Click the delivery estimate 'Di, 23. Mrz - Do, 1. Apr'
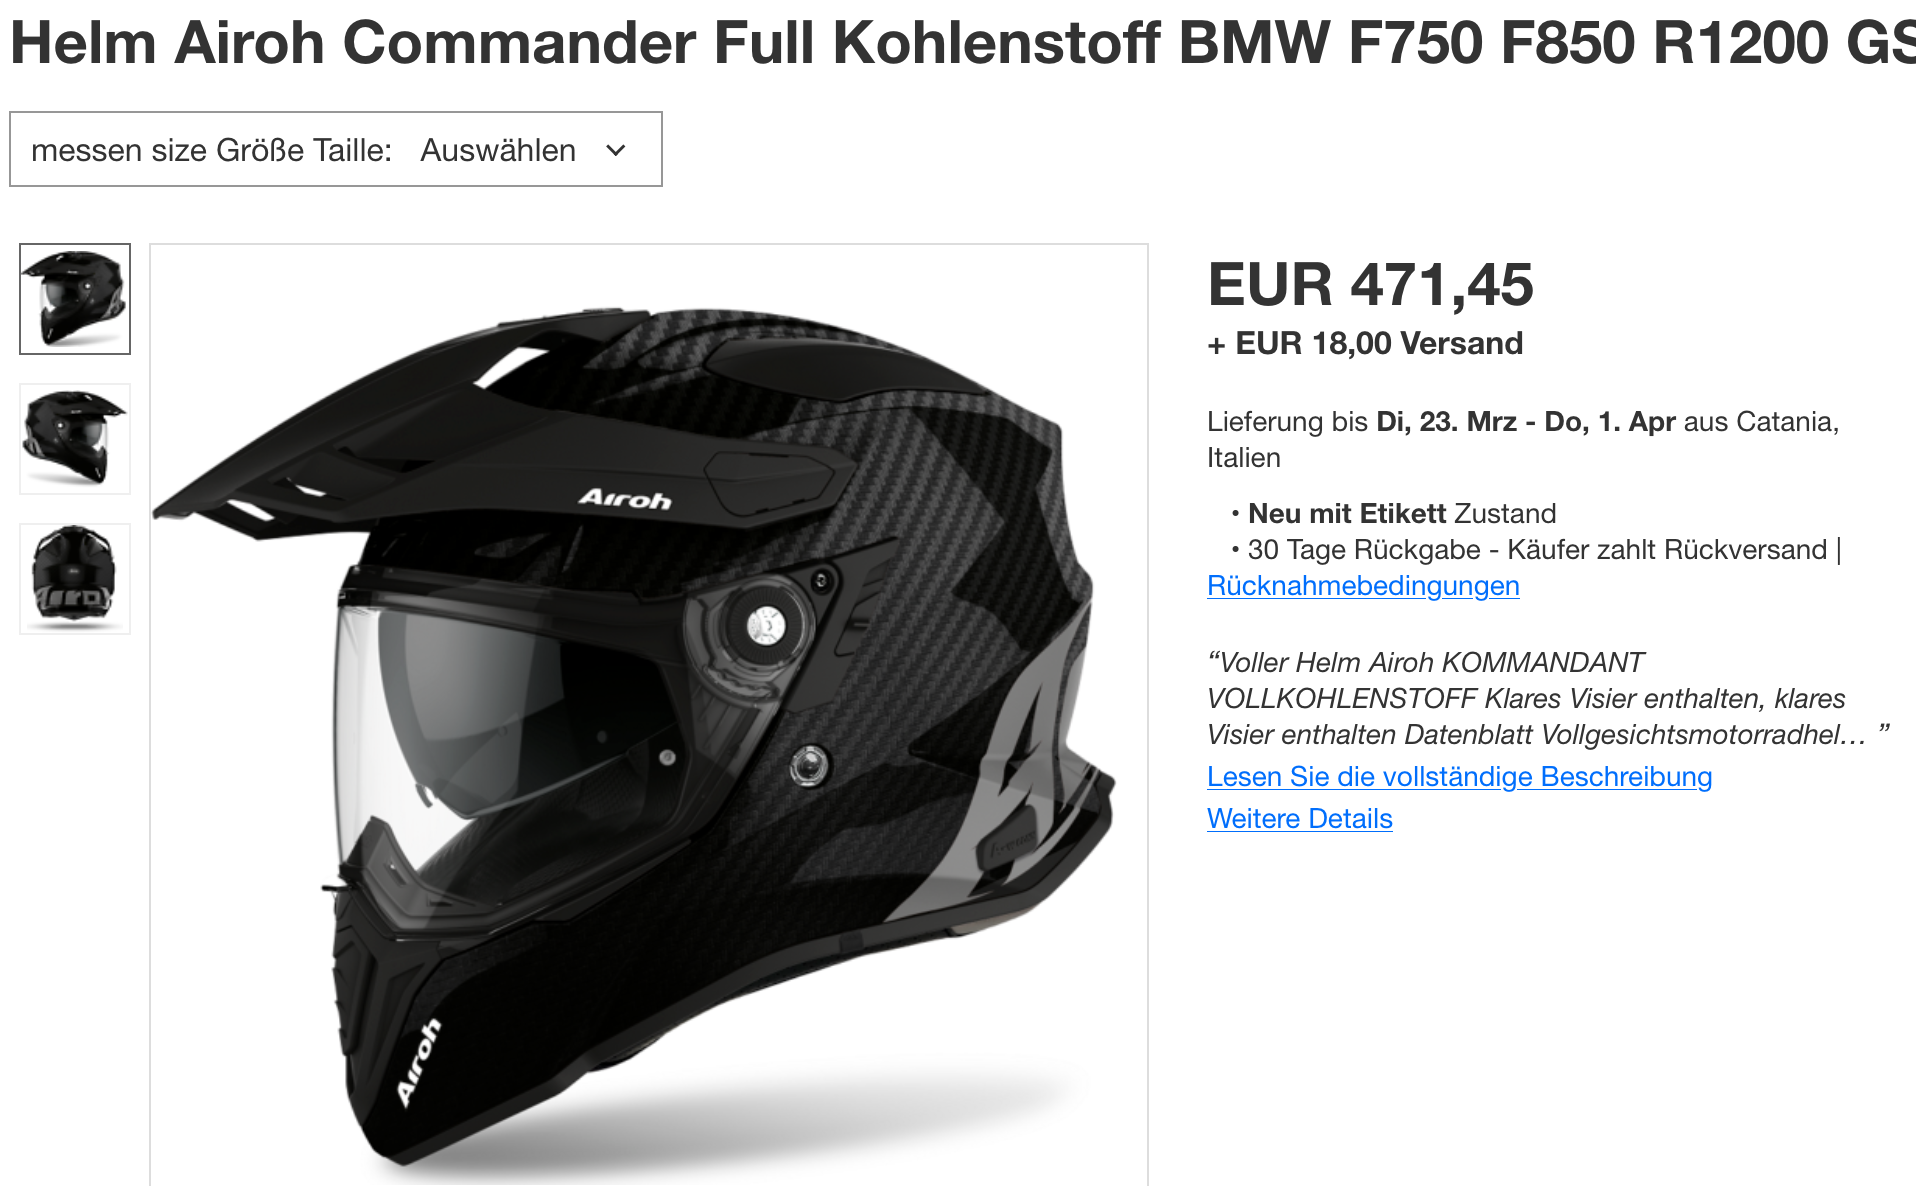Image resolution: width=1916 pixels, height=1186 pixels. point(1526,422)
